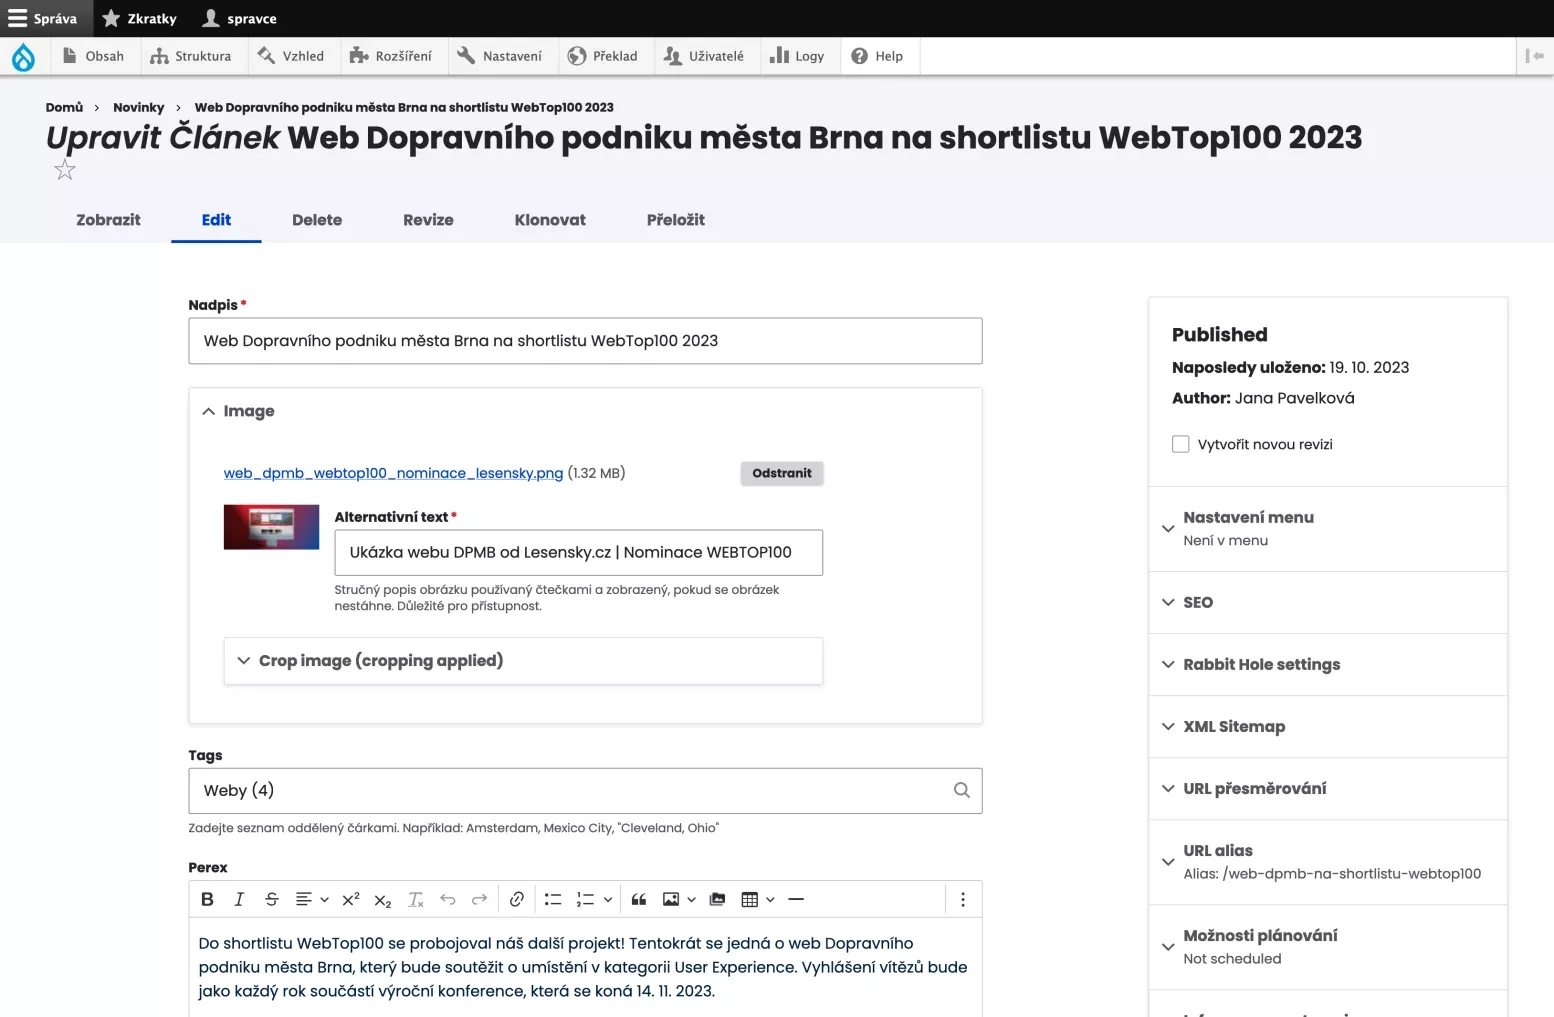1554x1017 pixels.
Task: Click the remove formatting icon
Action: (x=416, y=899)
